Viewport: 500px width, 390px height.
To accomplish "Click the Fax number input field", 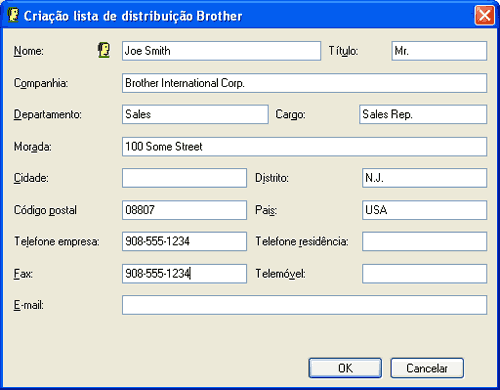I will pos(184,274).
